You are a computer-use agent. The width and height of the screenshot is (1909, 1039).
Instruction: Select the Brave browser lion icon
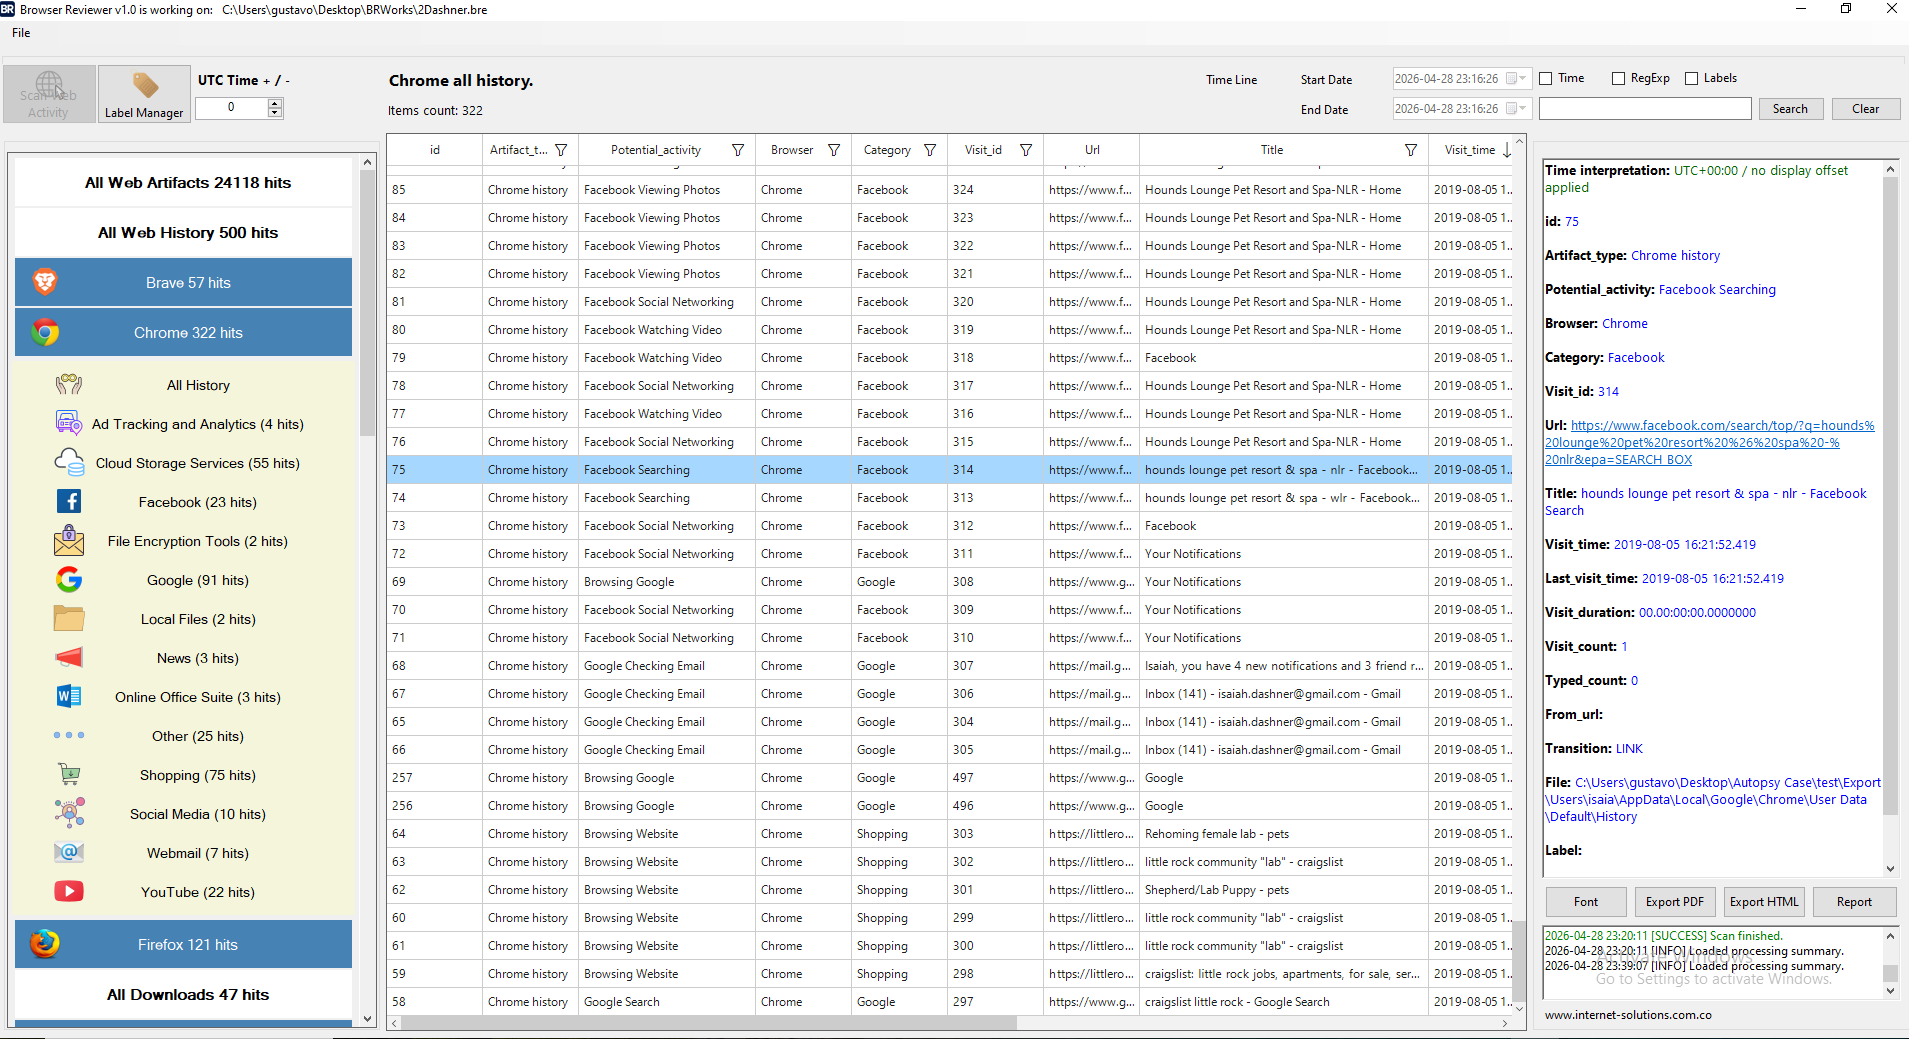click(45, 282)
